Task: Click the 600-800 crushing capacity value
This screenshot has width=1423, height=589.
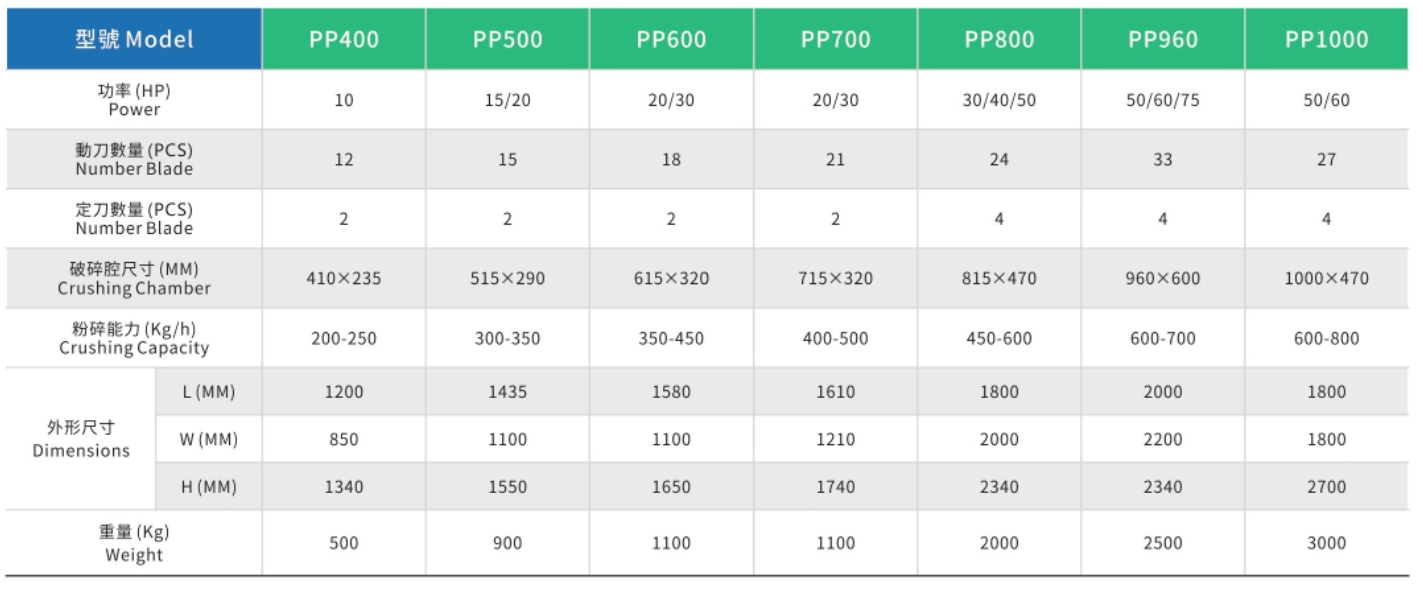Action: (x=1326, y=338)
